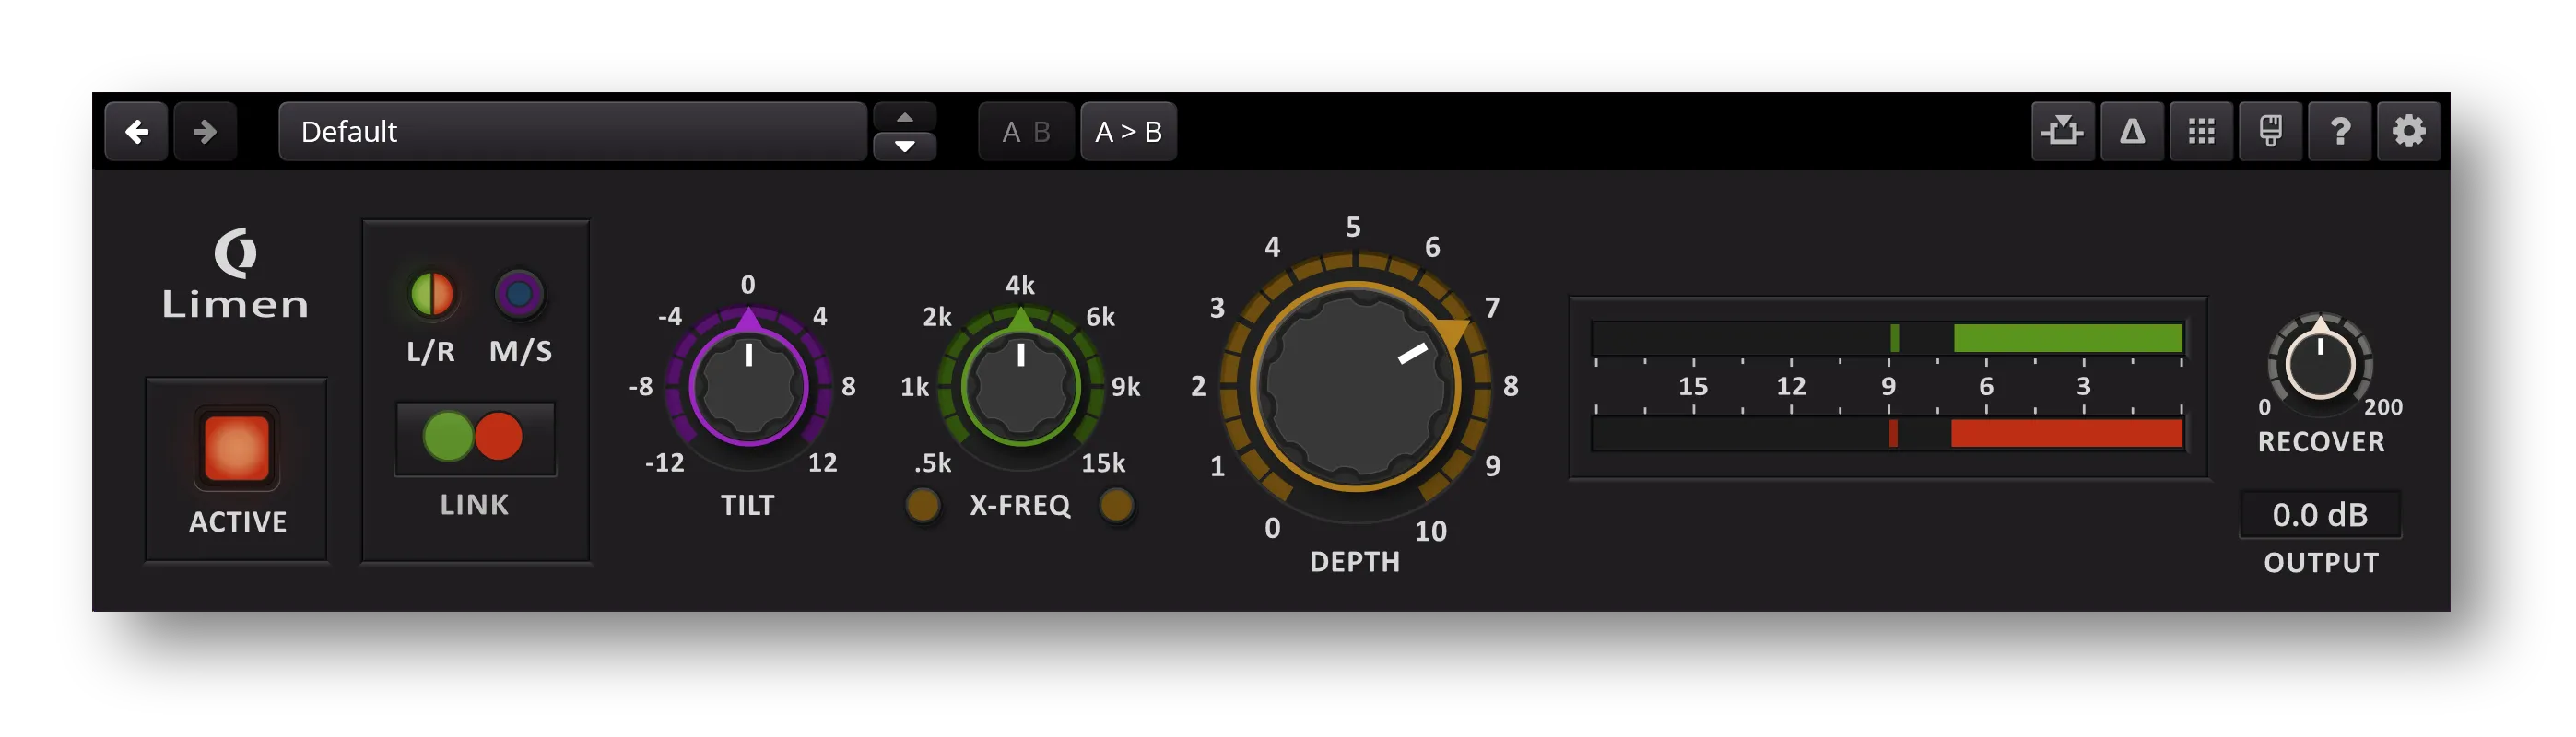Viewport: 2576px width, 737px height.
Task: Click the brush/theme icon in the toolbar
Action: [x=2270, y=131]
